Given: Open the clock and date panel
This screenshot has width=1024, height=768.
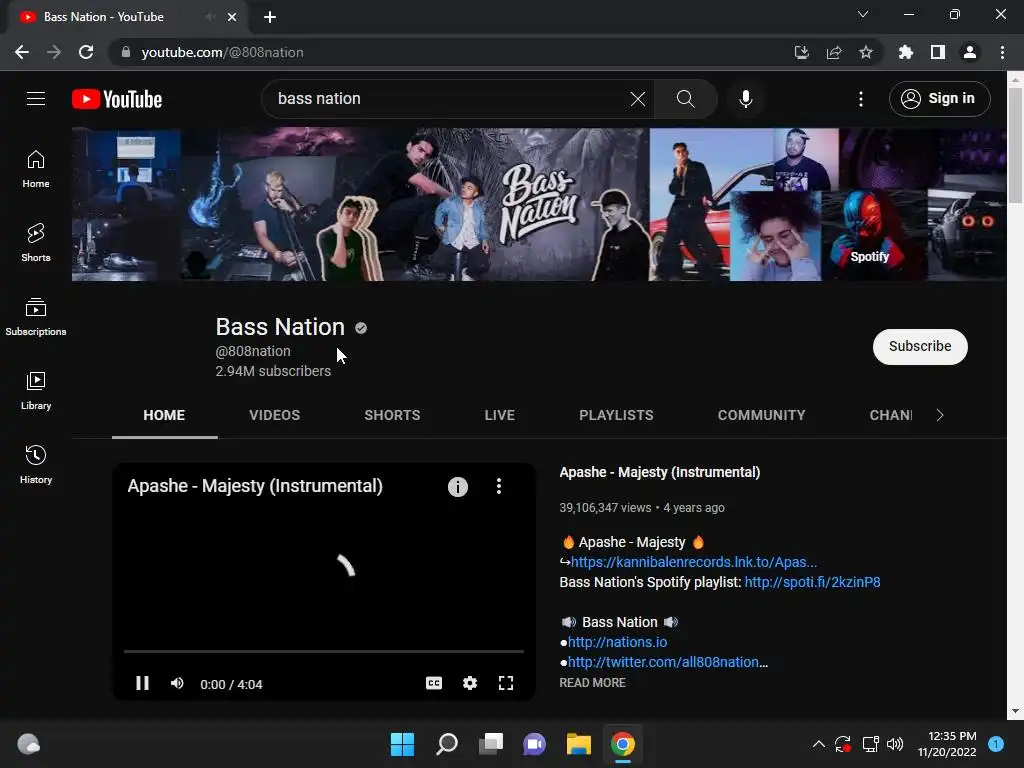Looking at the screenshot, I should 947,744.
